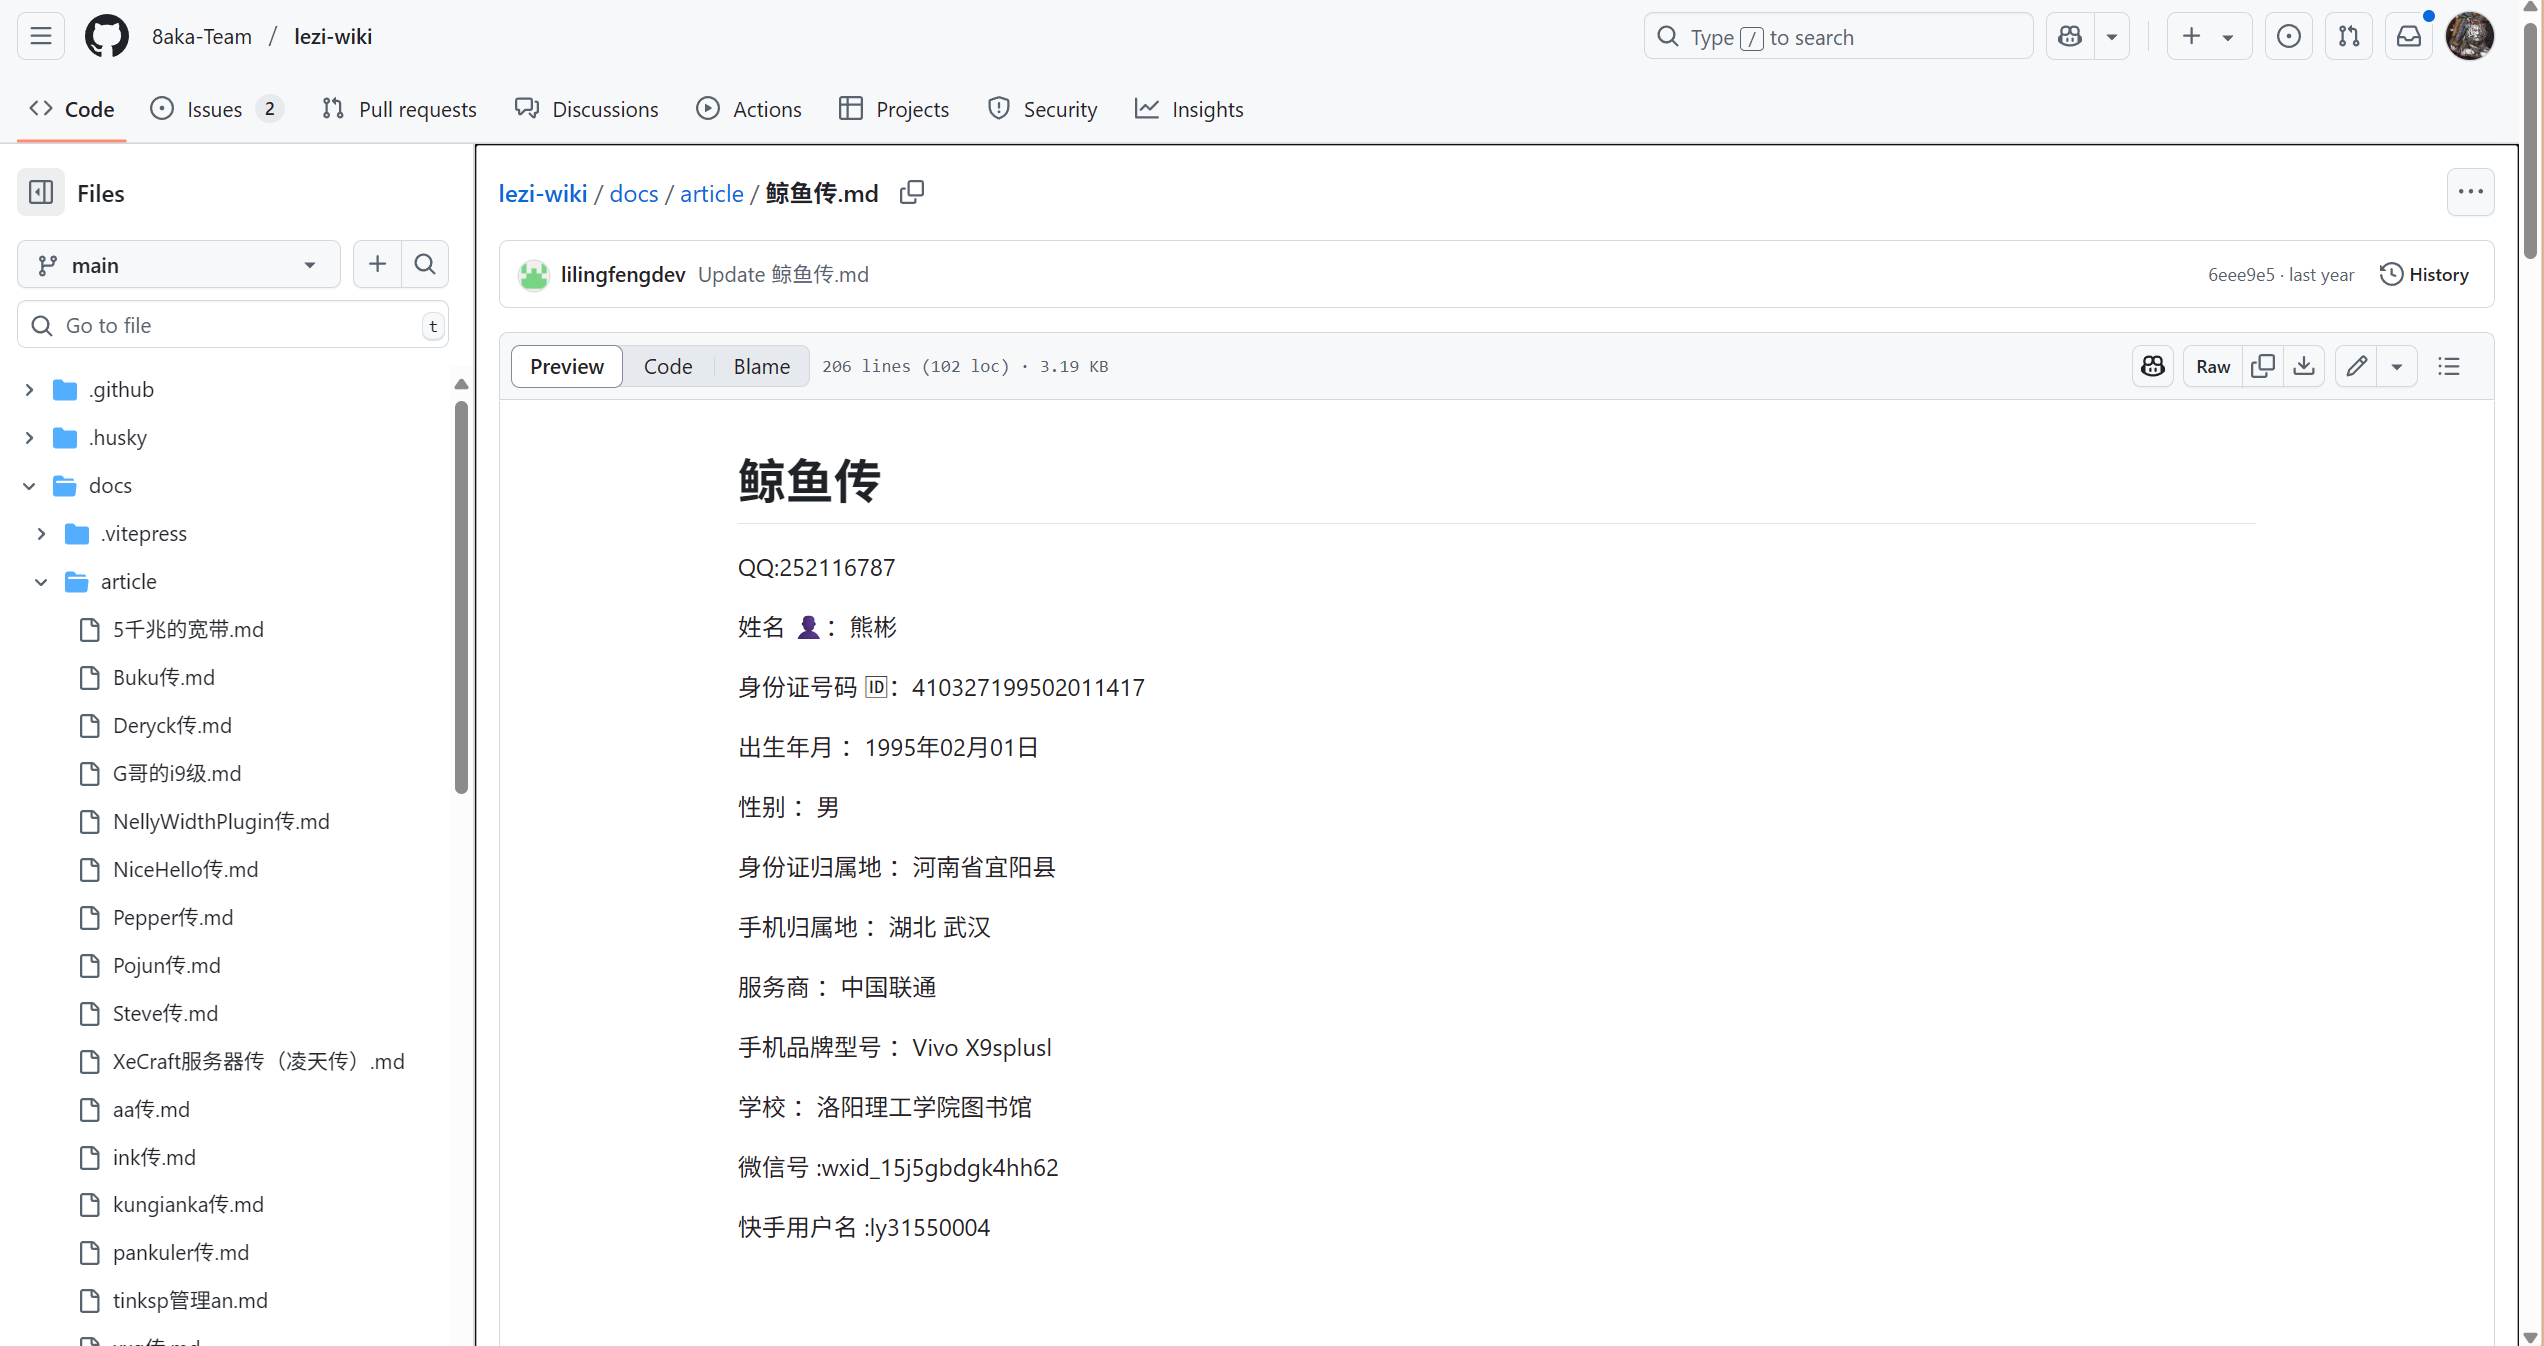The height and width of the screenshot is (1346, 2544).
Task: Search files with magnifier icon
Action: pos(425,264)
